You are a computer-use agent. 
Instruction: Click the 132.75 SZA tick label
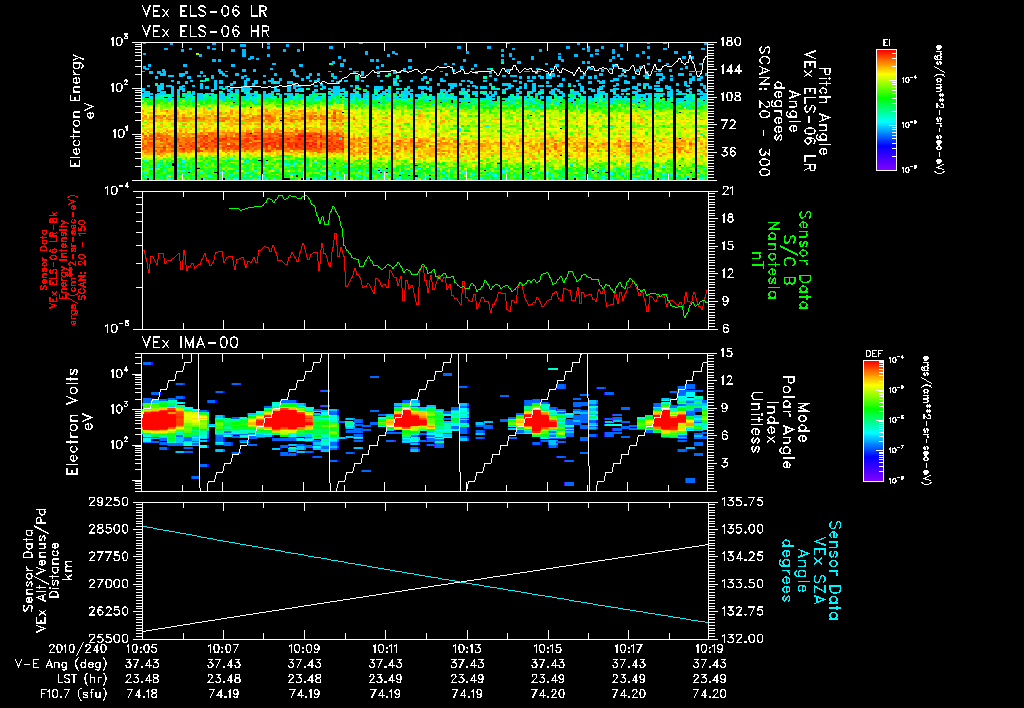coord(742,611)
